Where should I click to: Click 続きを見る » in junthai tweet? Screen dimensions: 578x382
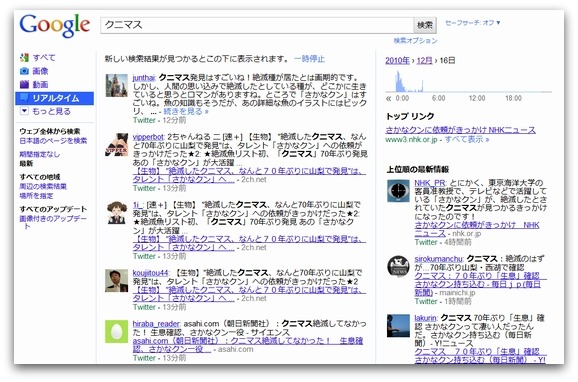pyautogui.click(x=186, y=111)
